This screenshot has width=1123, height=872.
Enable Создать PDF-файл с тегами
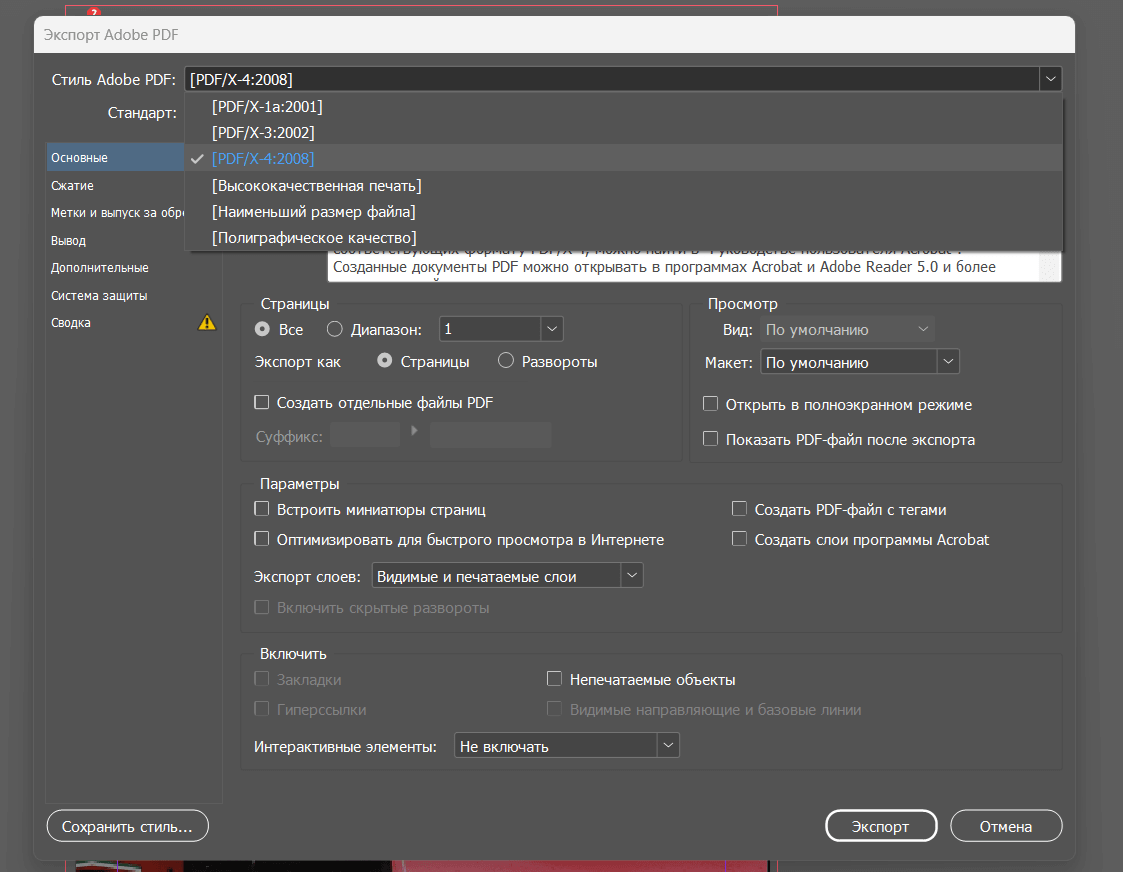739,509
